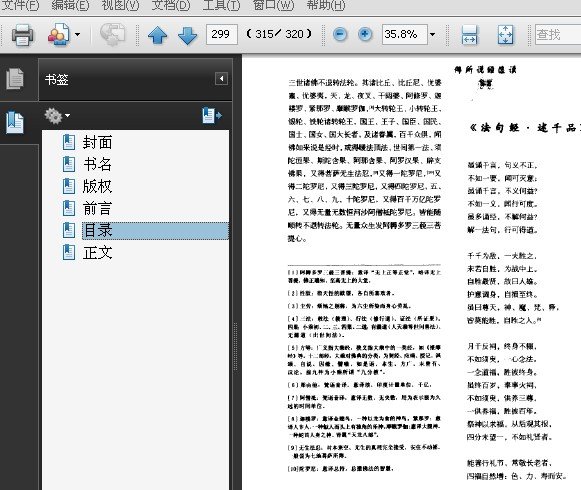This screenshot has width=581, height=490.
Task: Open the 书名 bookmark
Action: (97, 164)
